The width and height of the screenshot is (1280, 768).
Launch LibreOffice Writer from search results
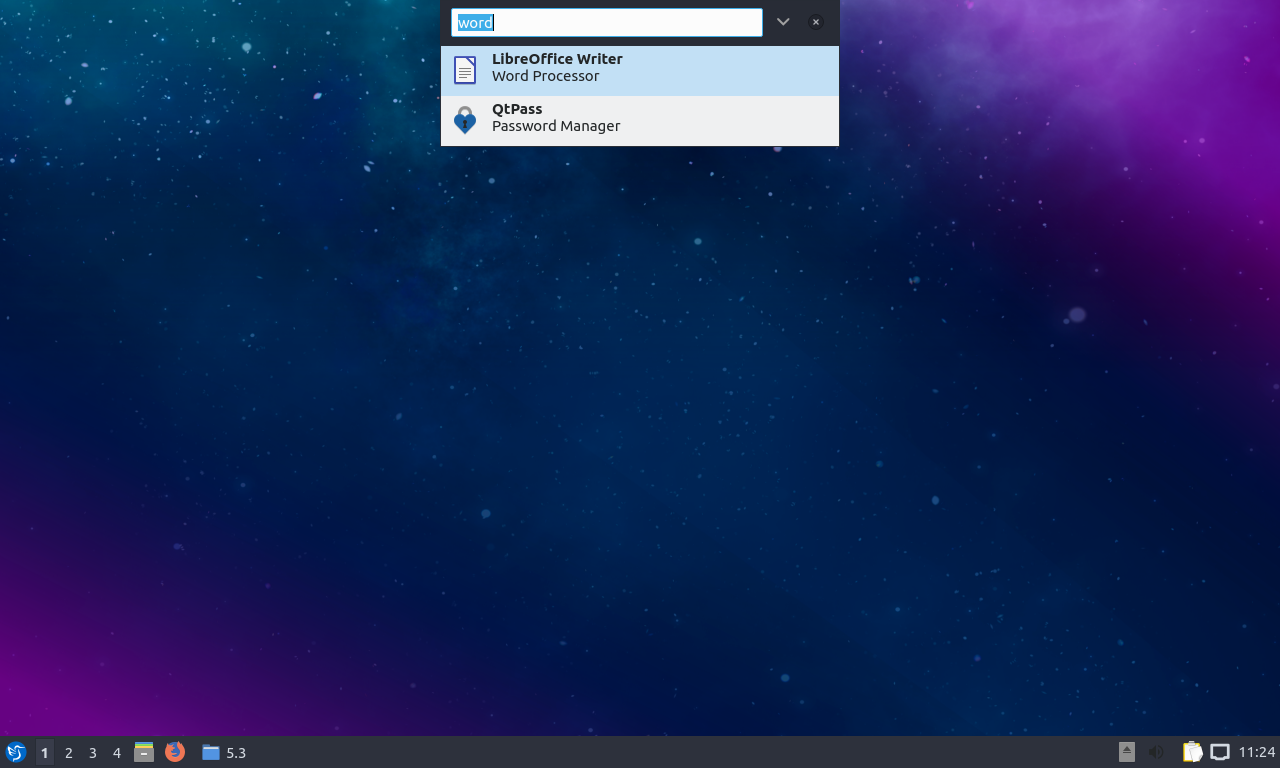coord(557,59)
